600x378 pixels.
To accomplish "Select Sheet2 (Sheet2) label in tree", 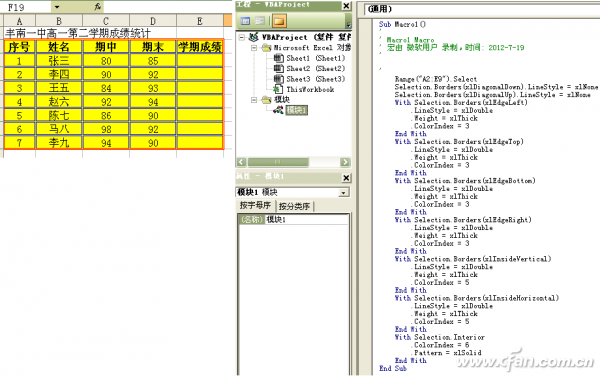I will pyautogui.click(x=316, y=68).
